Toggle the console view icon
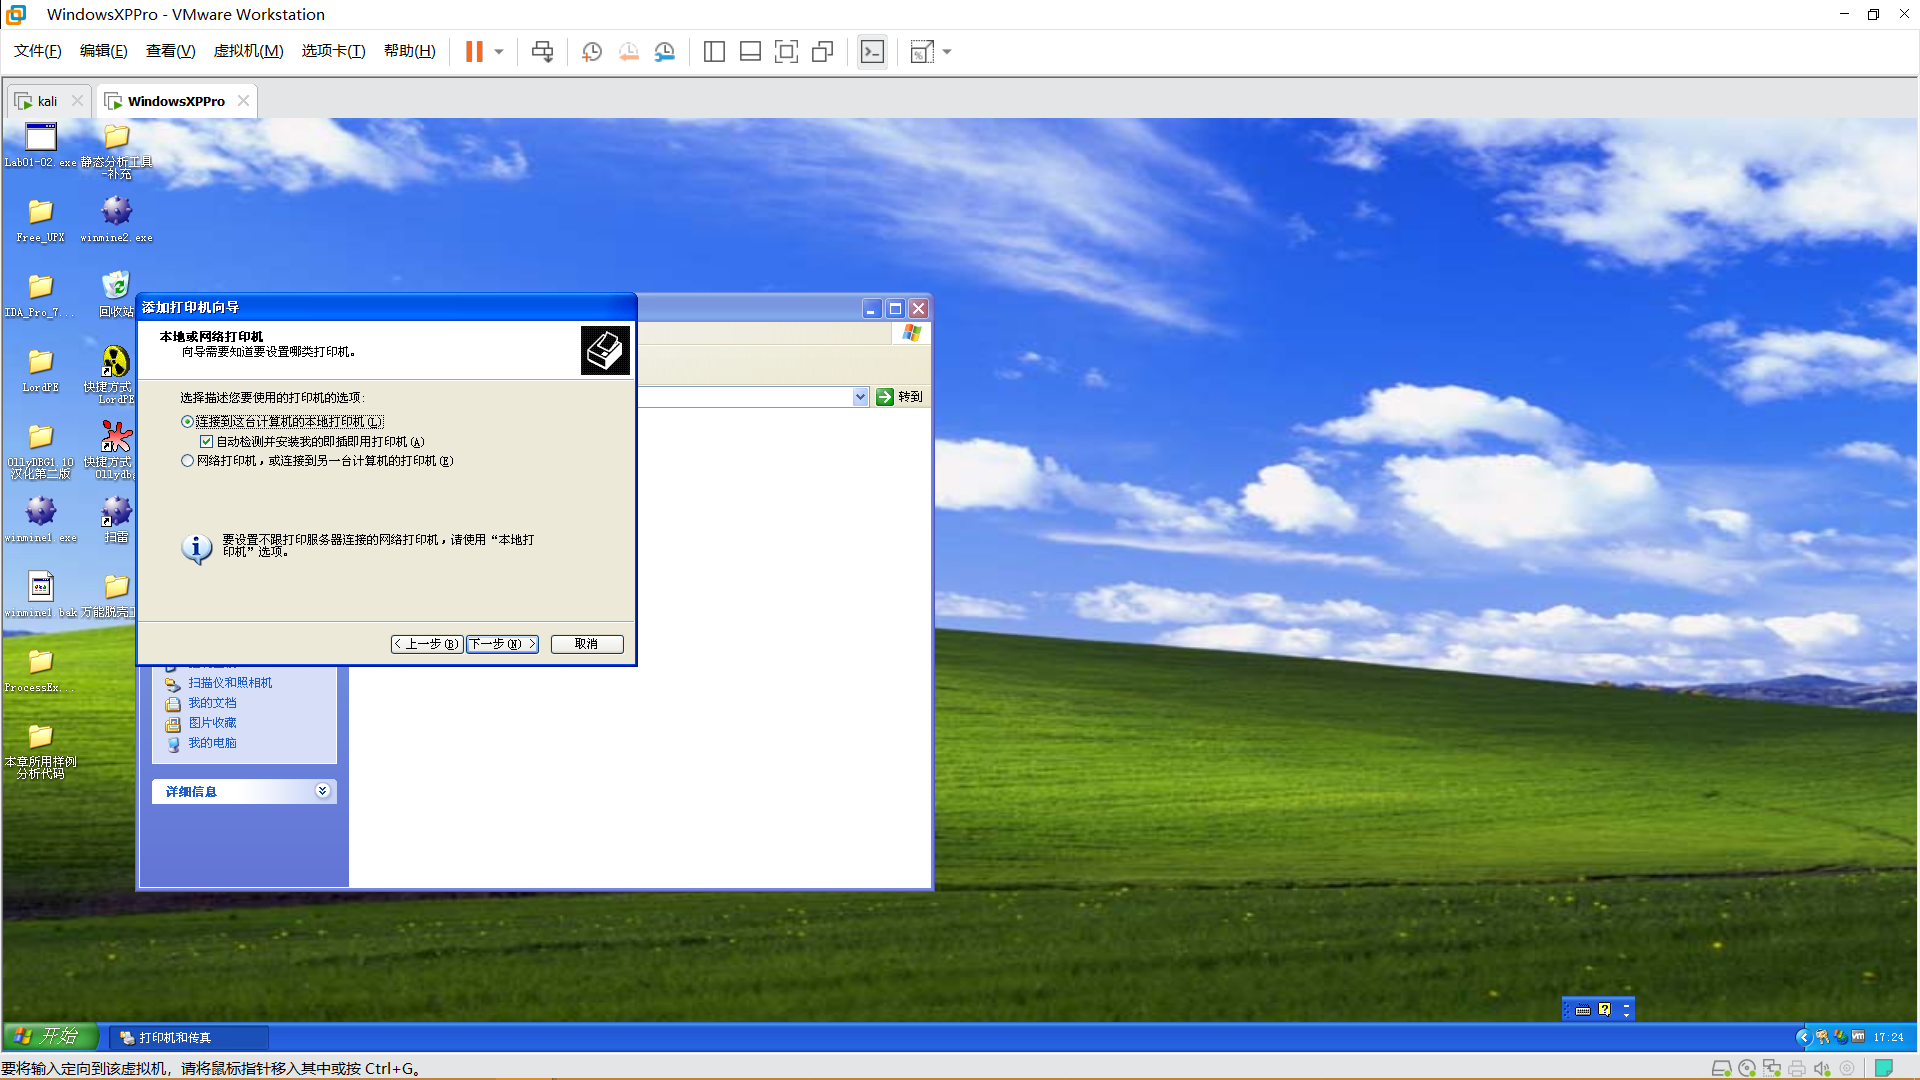The width and height of the screenshot is (1920, 1080). (x=872, y=52)
